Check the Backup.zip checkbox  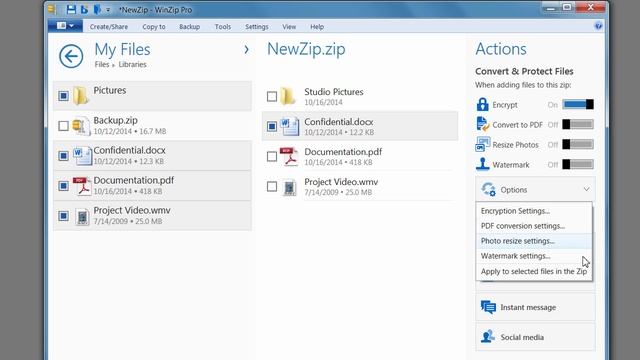(x=63, y=126)
